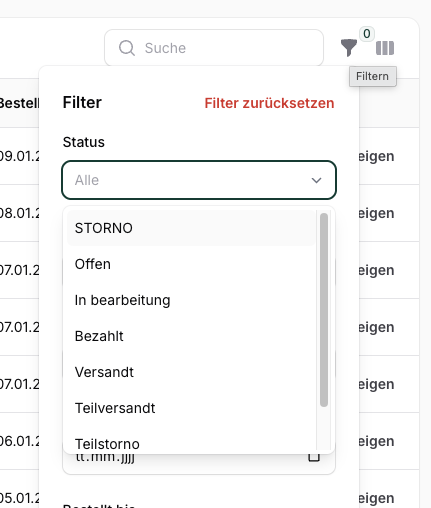Click the magnifier icon in search box
This screenshot has height=508, width=431.
coord(127,48)
